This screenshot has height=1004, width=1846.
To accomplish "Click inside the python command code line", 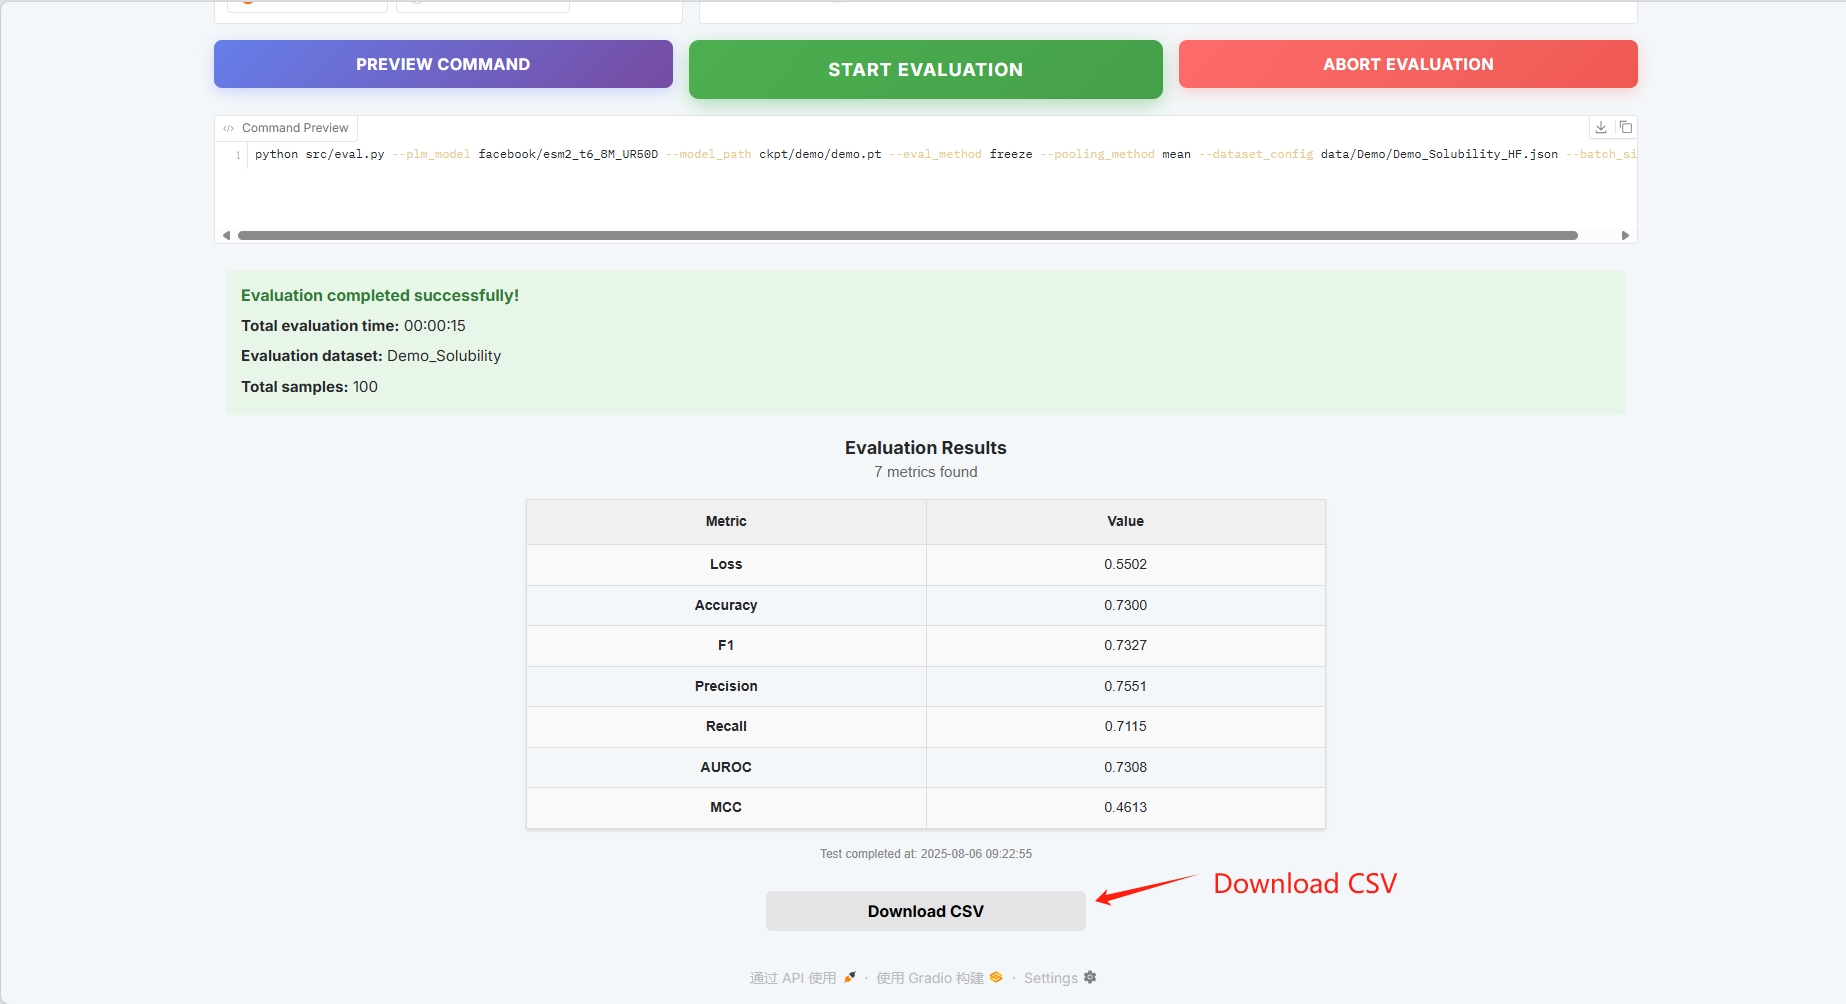I will (x=700, y=154).
